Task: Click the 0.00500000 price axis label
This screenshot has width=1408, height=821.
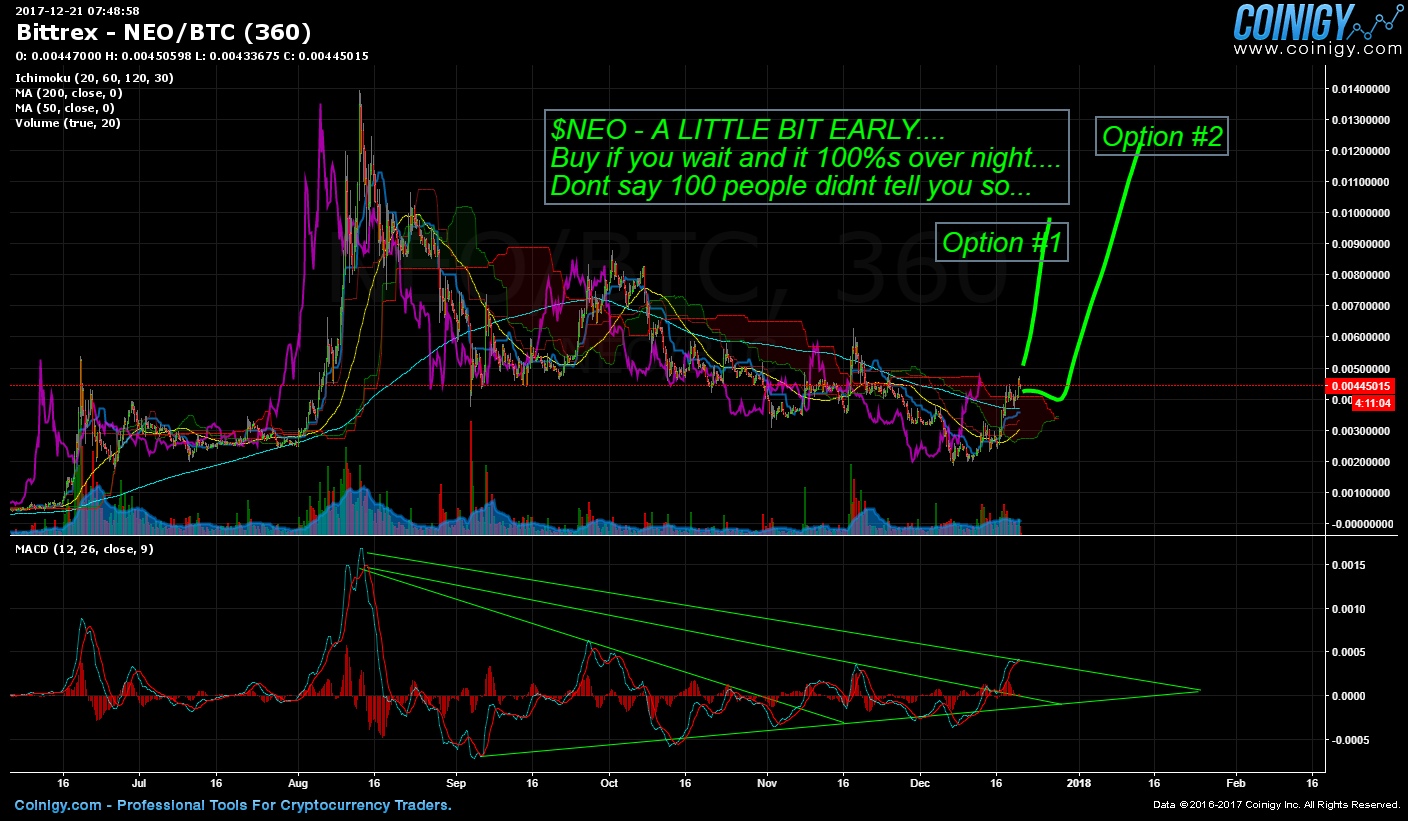Action: click(x=1362, y=369)
